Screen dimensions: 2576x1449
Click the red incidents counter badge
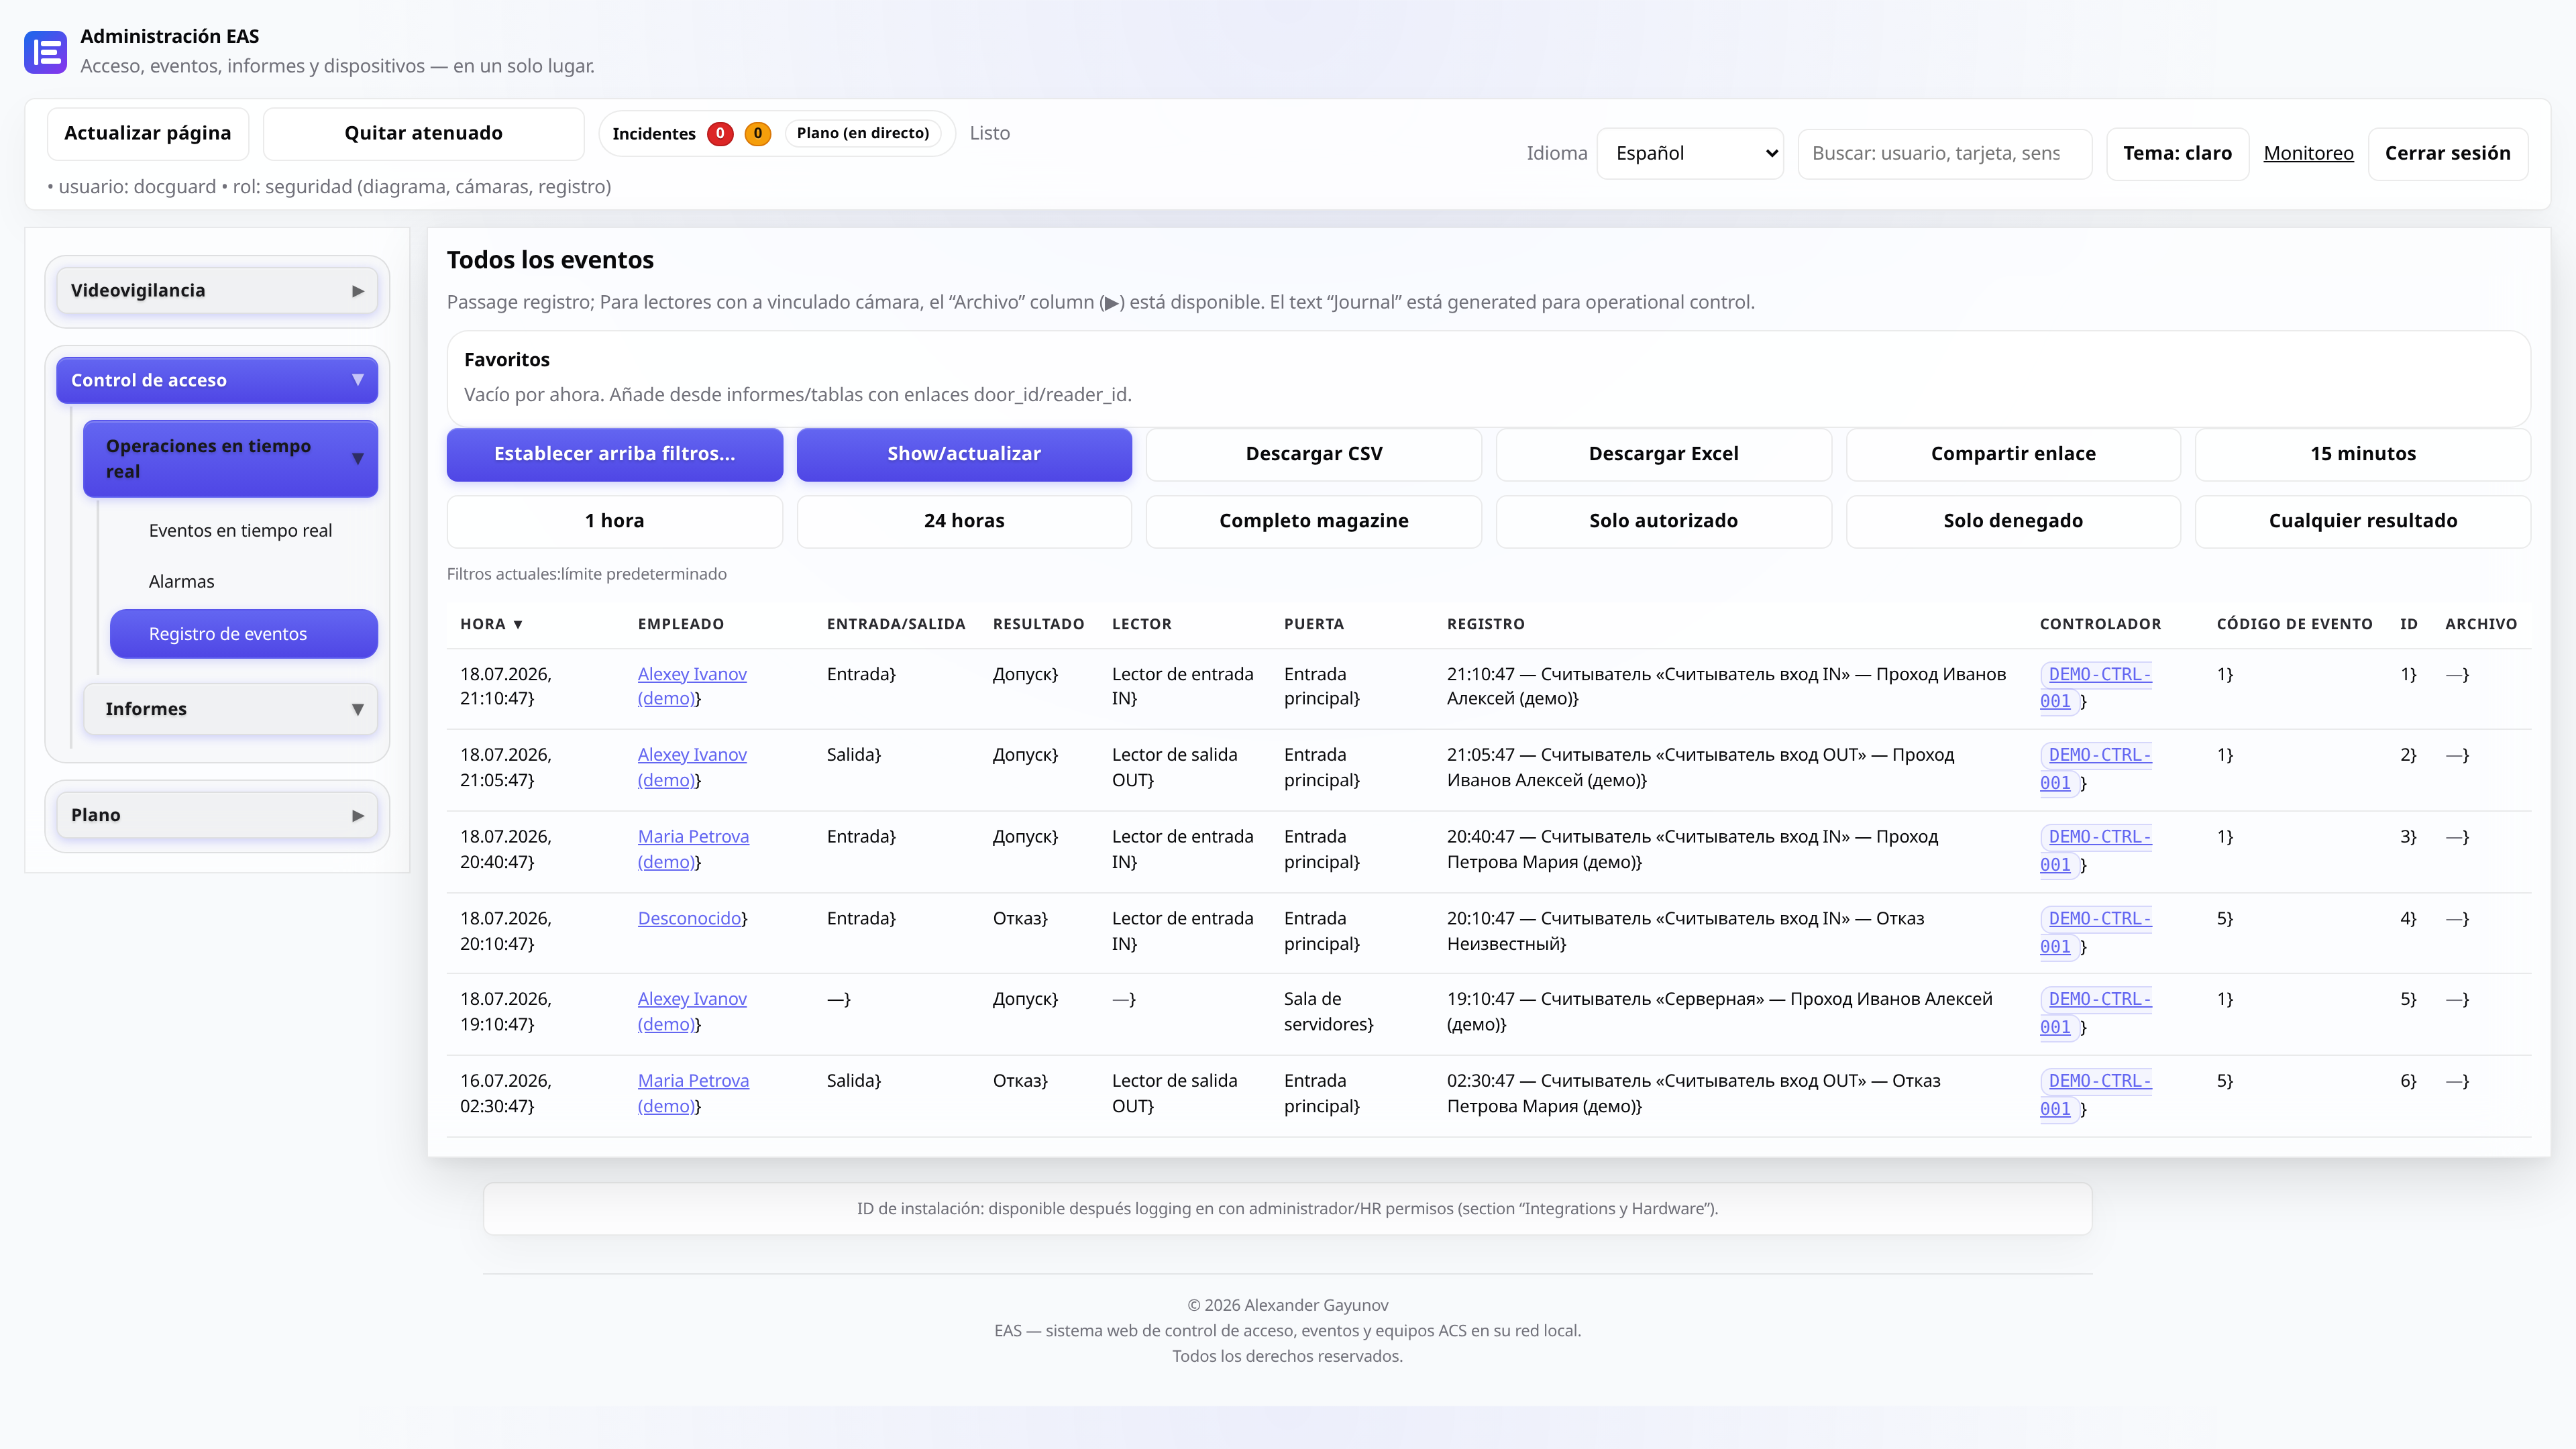click(720, 133)
